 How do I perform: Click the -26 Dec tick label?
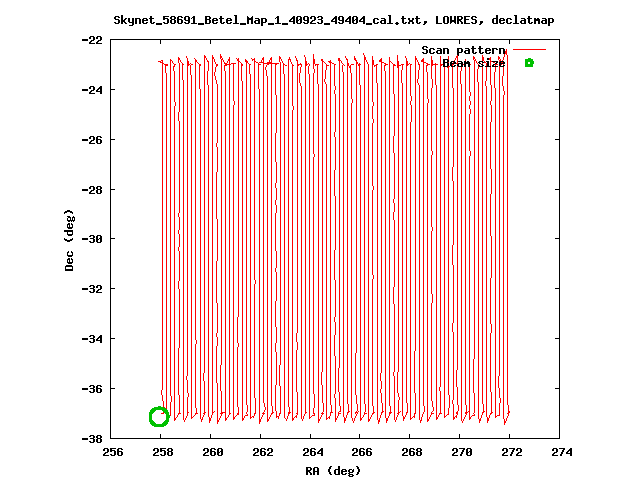coord(92,140)
